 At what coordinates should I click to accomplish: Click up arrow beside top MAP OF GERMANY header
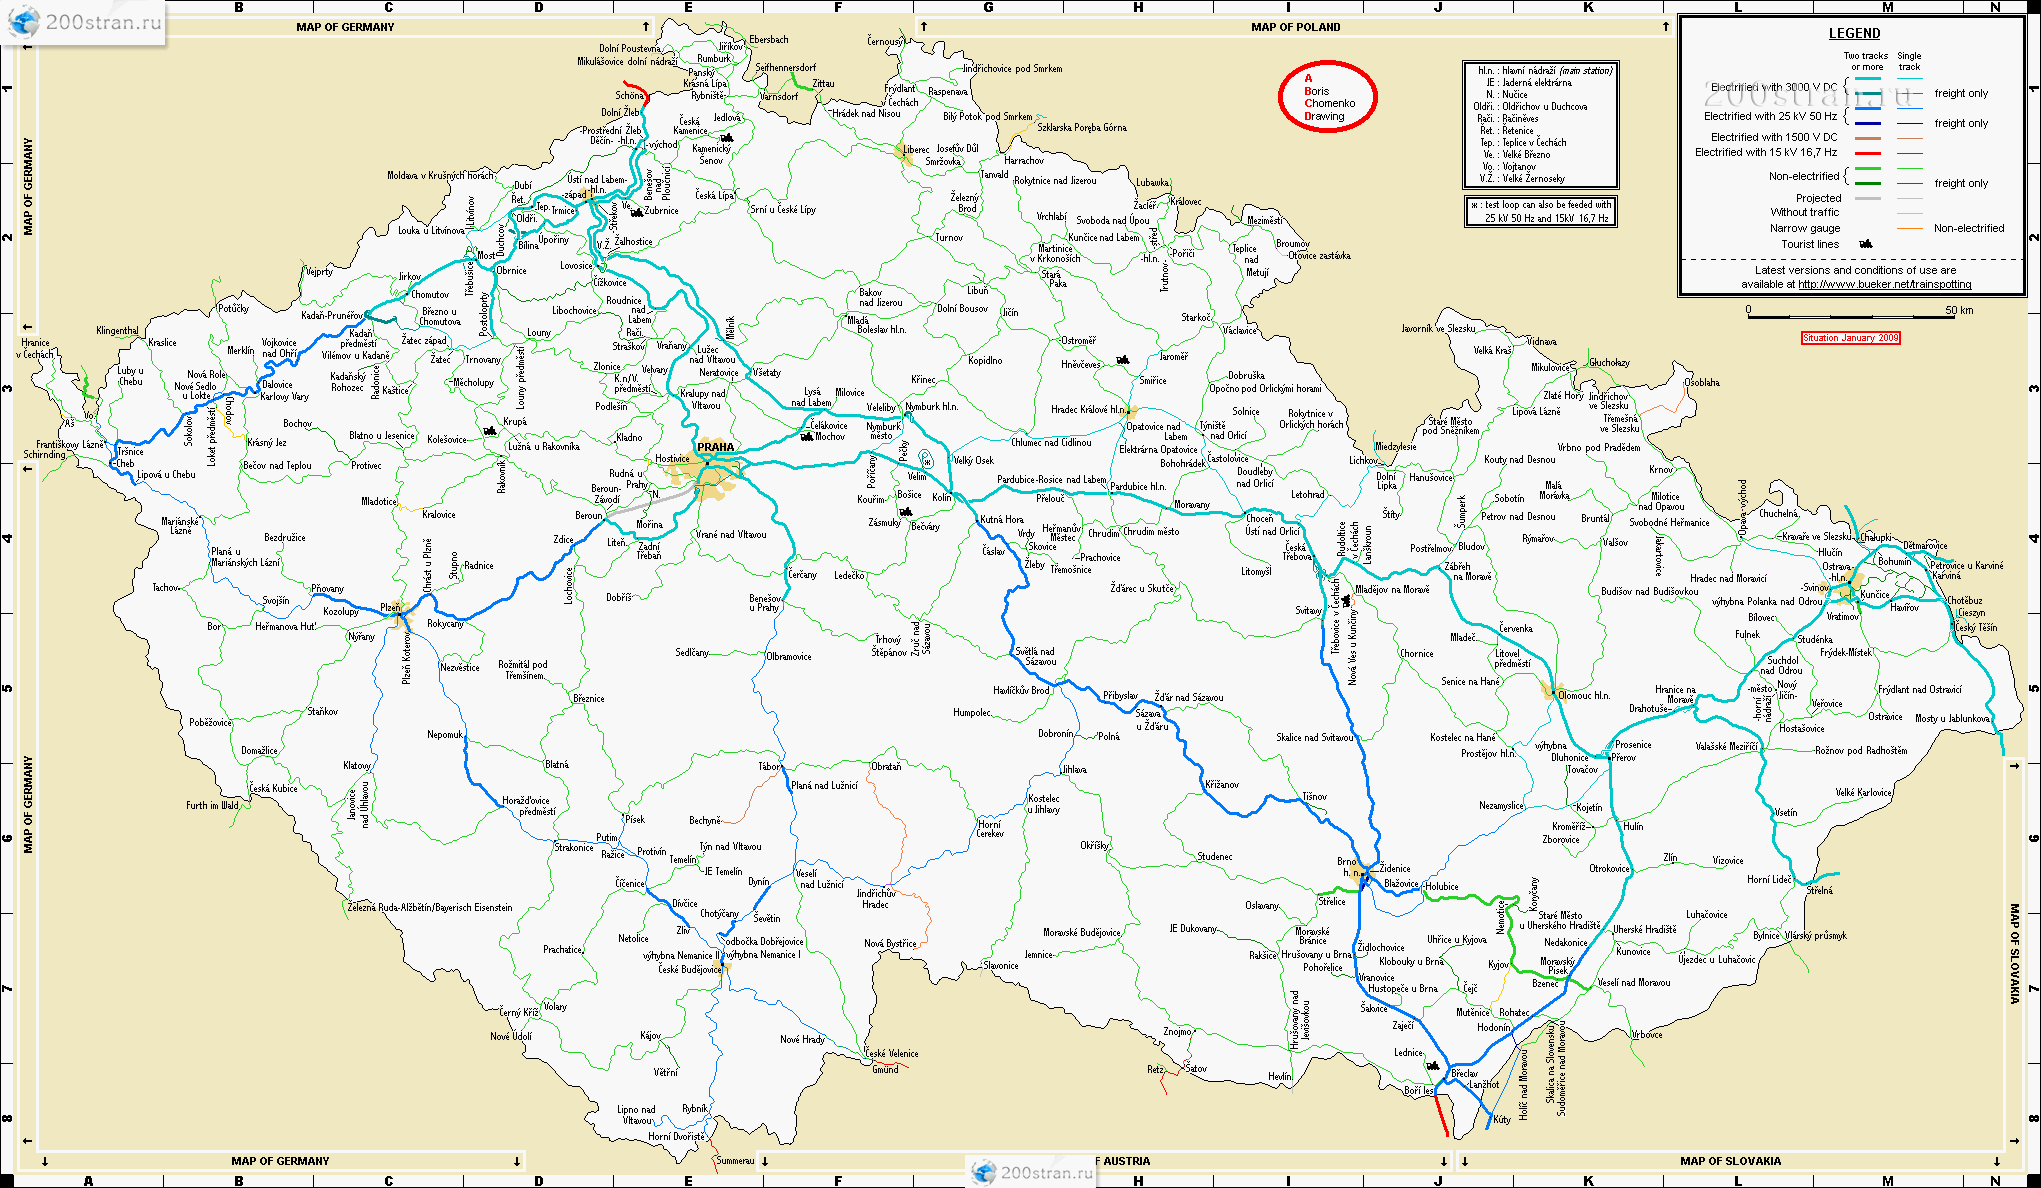pos(646,27)
